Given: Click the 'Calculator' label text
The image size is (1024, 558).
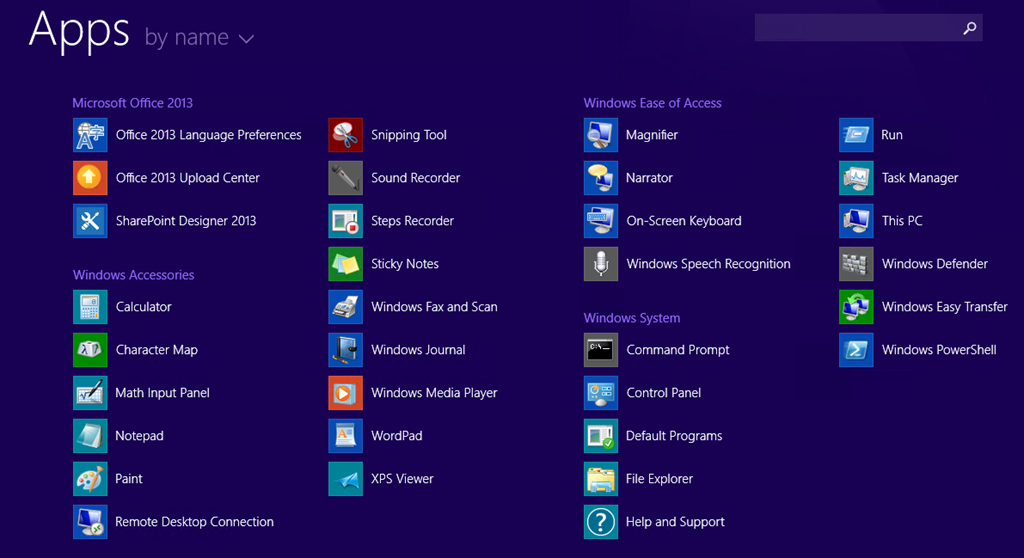Looking at the screenshot, I should [x=144, y=307].
